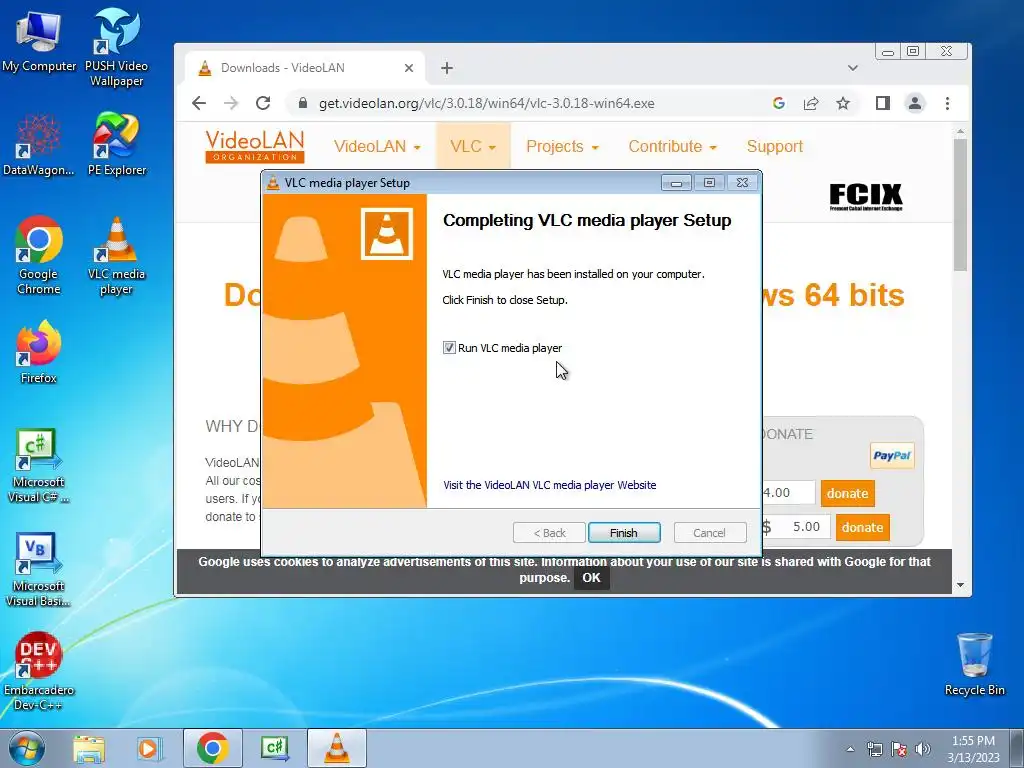Click donate button beside 4.00 field

coord(847,494)
